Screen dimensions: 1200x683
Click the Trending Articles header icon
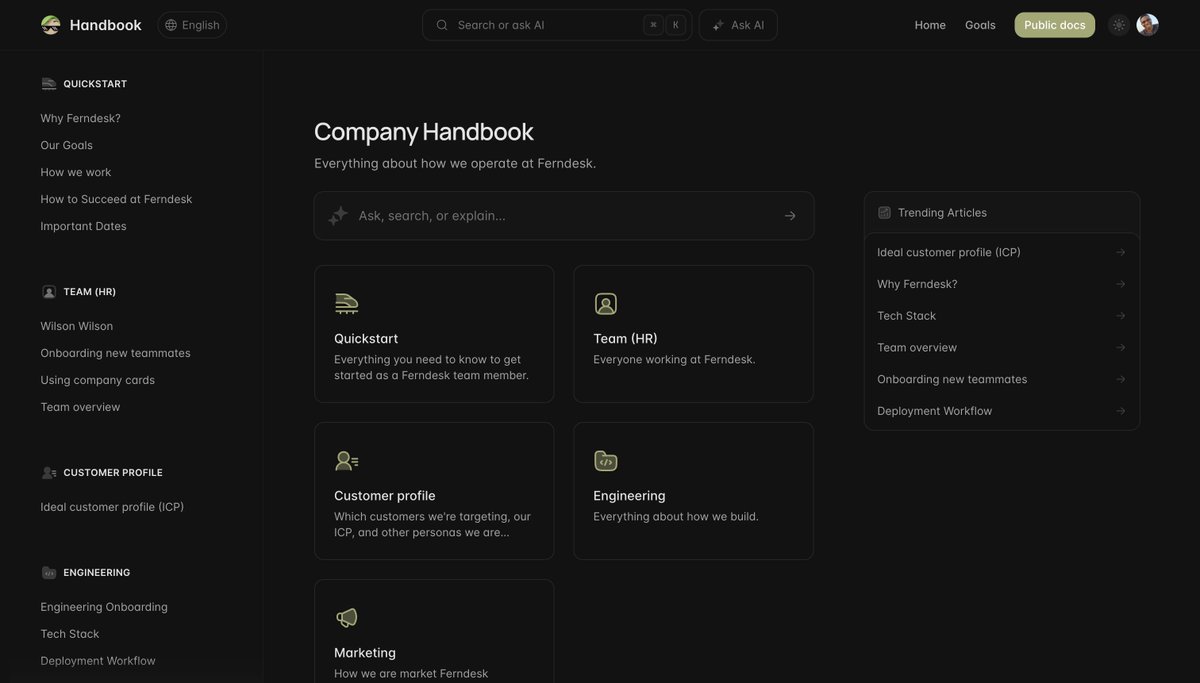[x=884, y=213]
